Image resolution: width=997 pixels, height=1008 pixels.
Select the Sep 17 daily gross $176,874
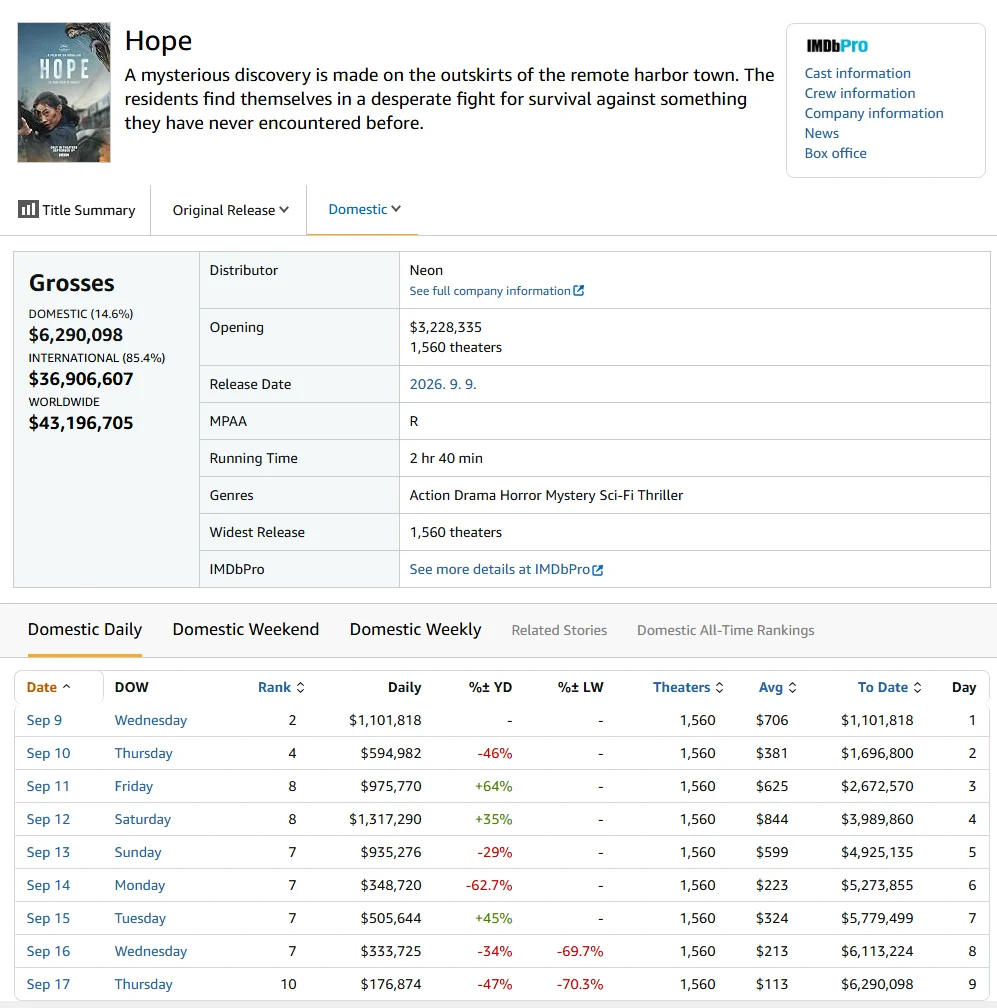click(391, 984)
